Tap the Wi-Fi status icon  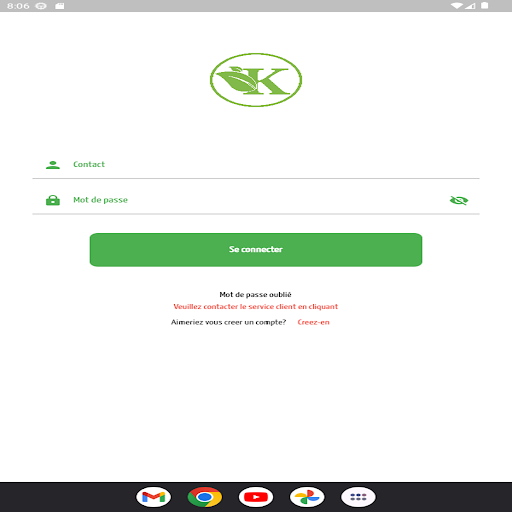[457, 6]
